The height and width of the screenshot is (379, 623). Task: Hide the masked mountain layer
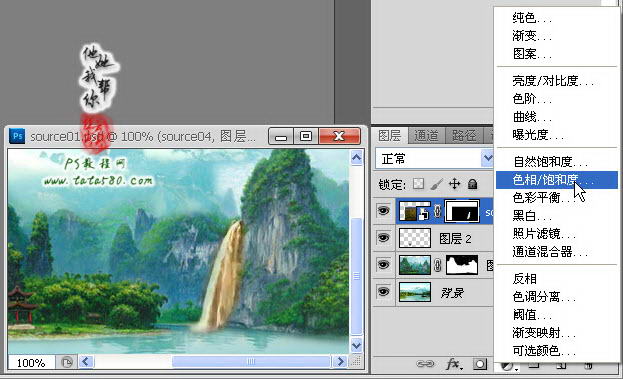(383, 264)
